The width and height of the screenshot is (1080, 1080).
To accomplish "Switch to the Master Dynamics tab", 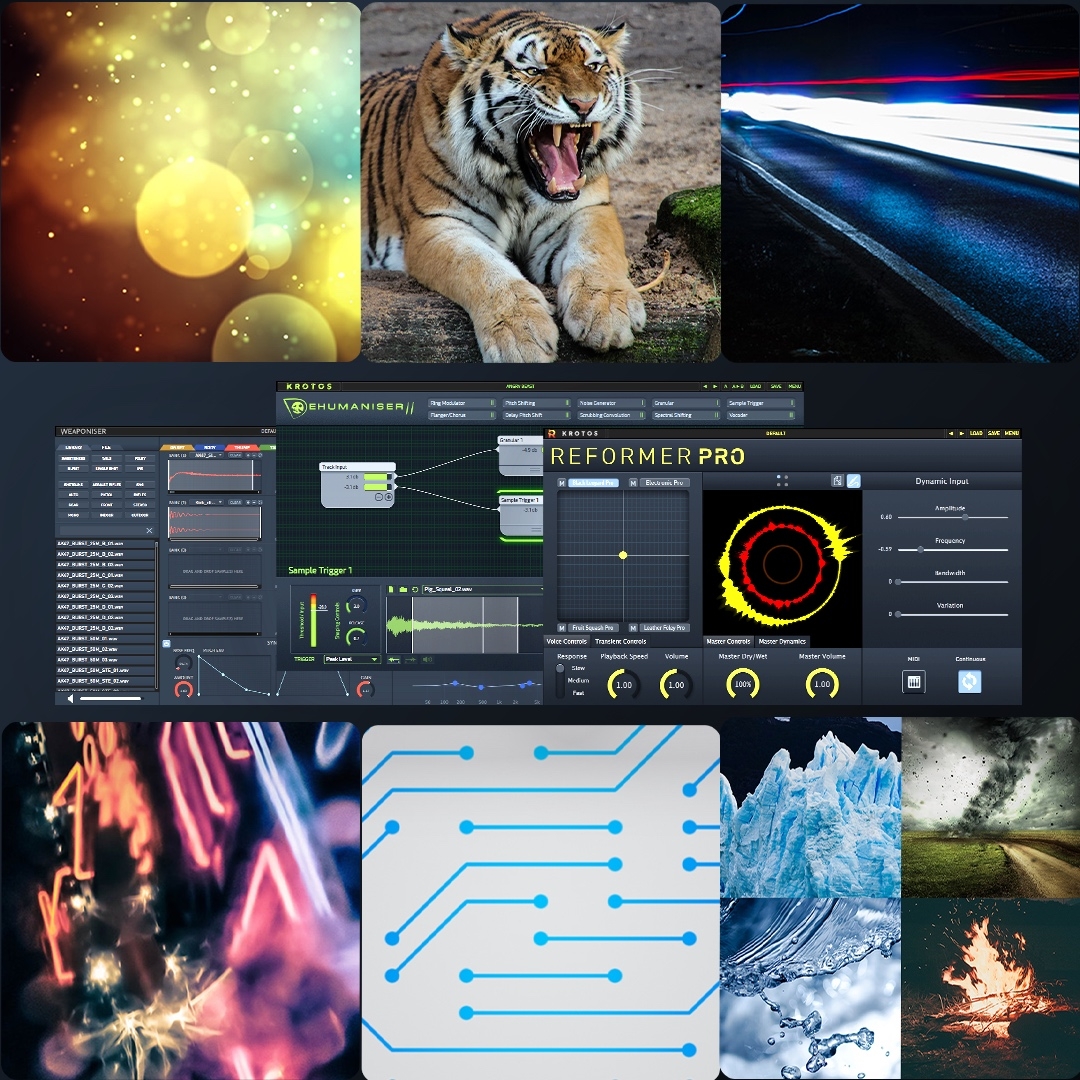I will point(782,641).
